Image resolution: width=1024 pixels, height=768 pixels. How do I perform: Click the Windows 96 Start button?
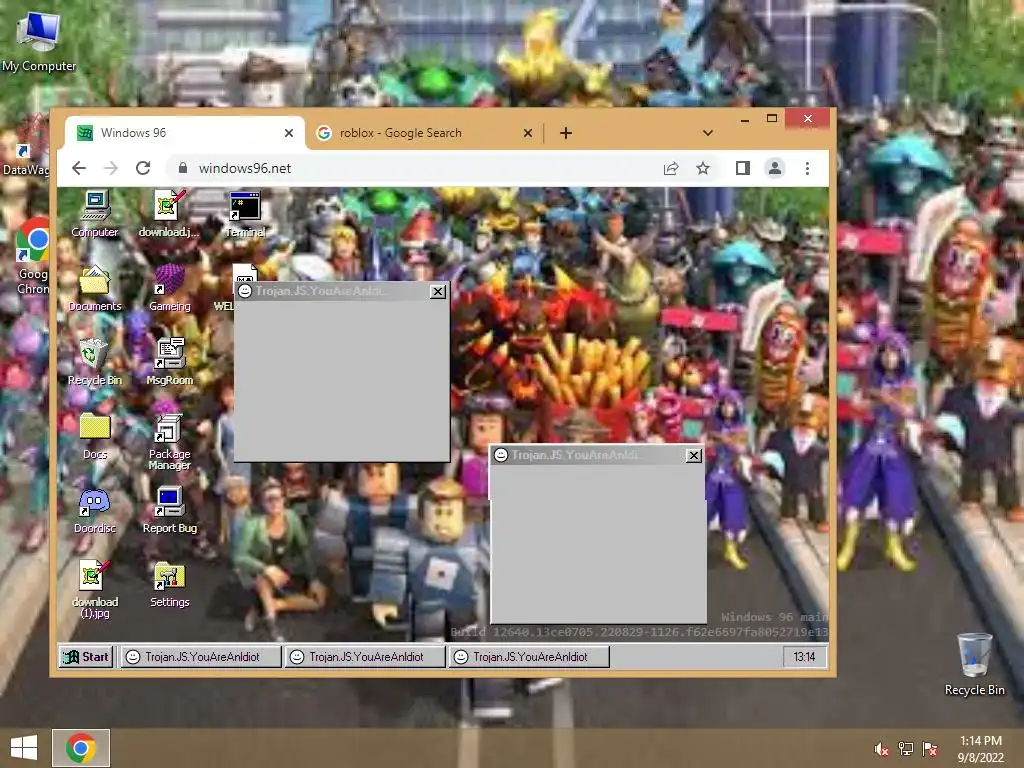tap(86, 657)
